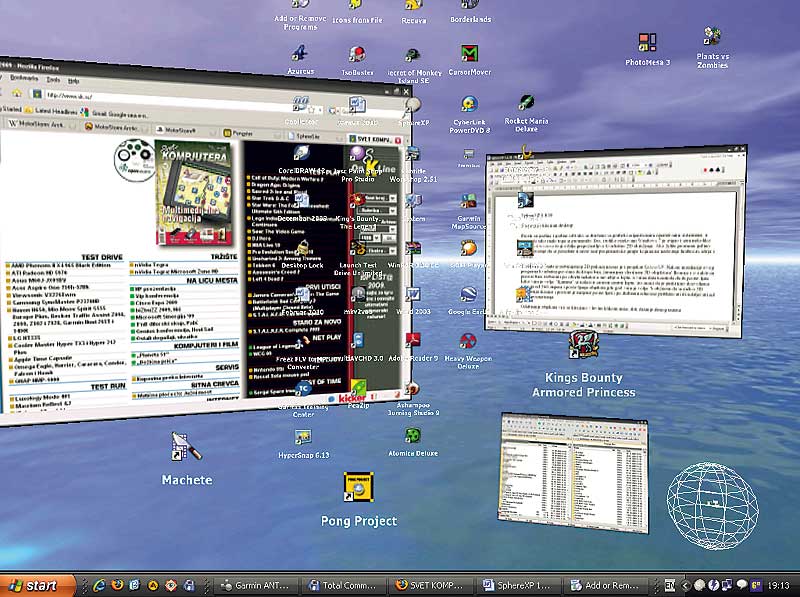
Task: Launch the Atomica Deluxe icon
Action: (413, 436)
